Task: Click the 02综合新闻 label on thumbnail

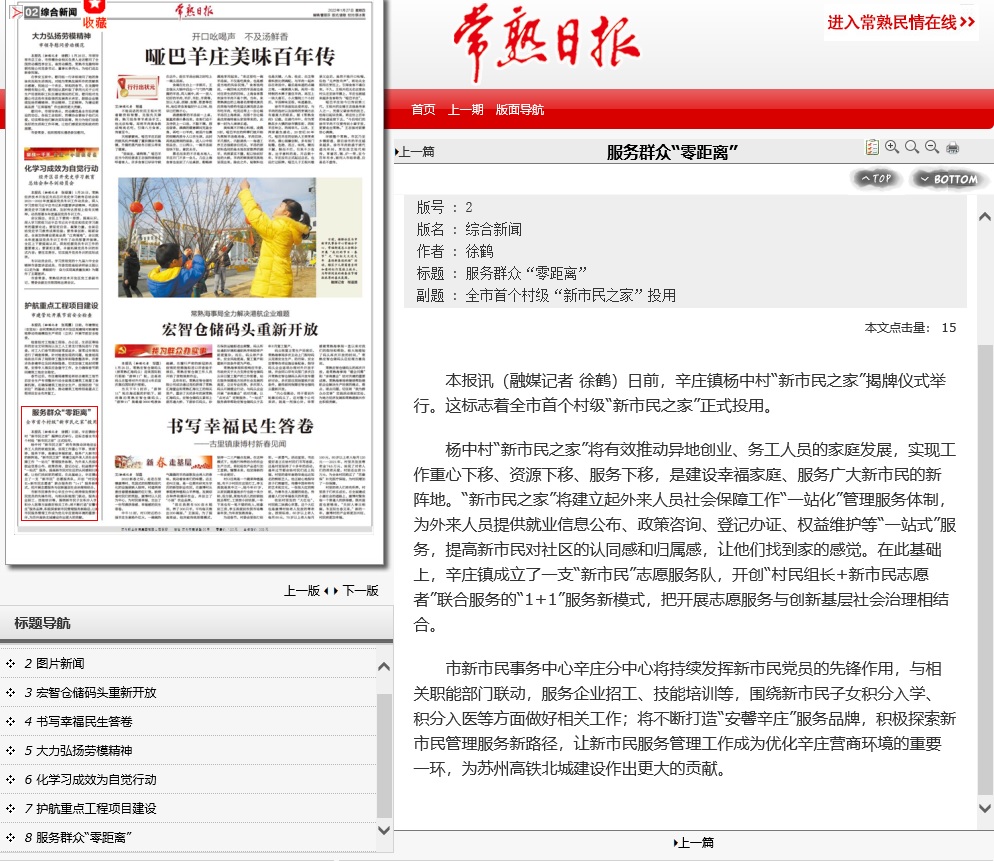Action: coord(51,12)
